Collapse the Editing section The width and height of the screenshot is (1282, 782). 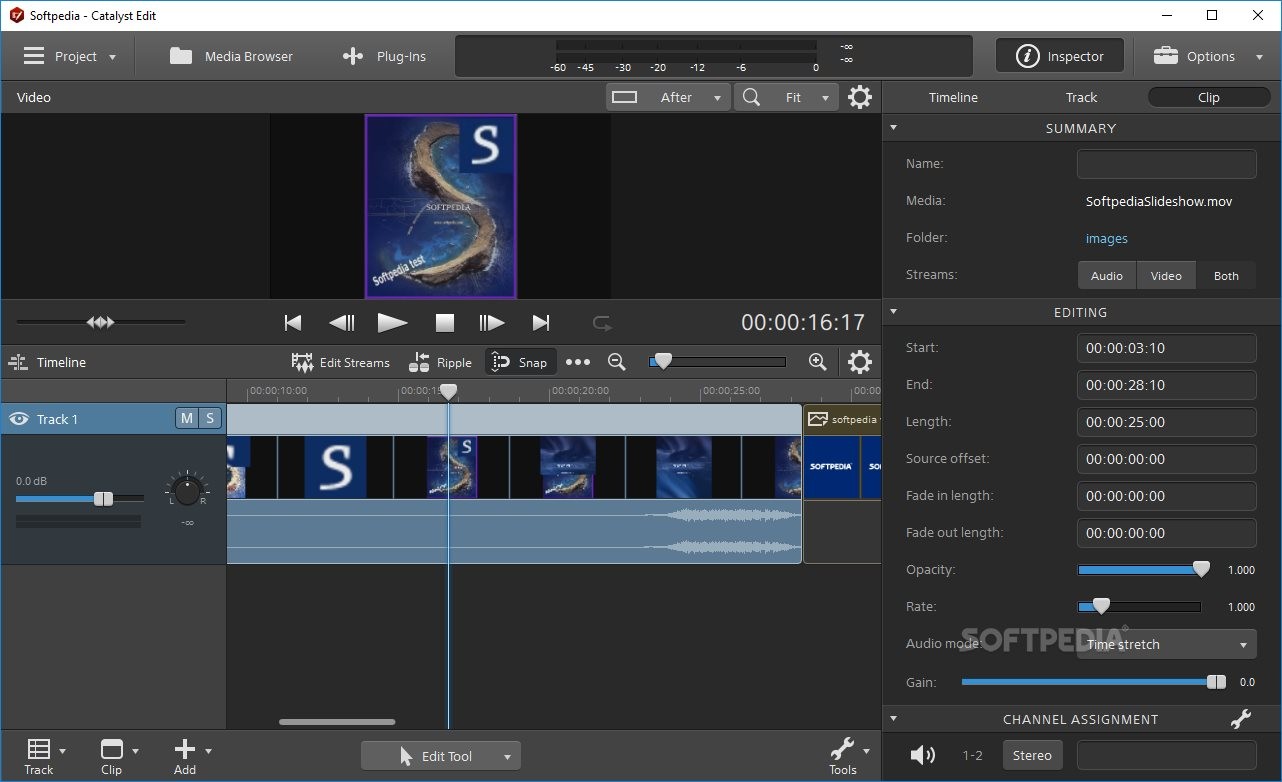click(894, 312)
